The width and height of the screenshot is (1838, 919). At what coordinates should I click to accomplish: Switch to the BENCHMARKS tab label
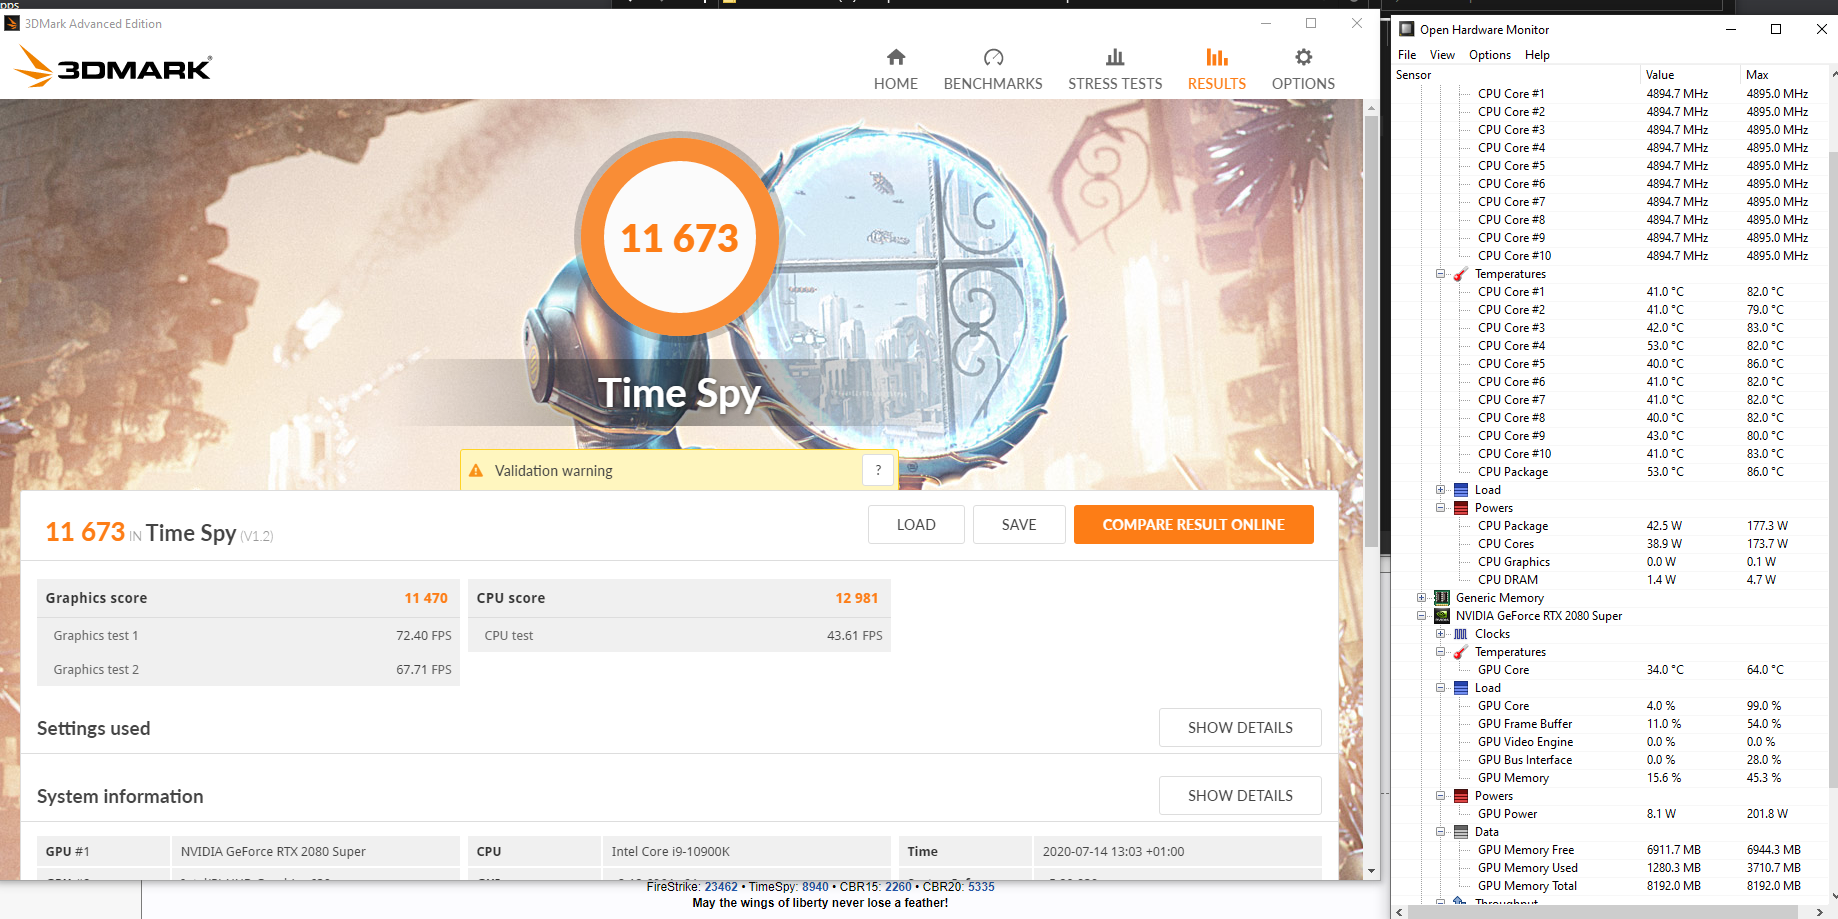(993, 84)
